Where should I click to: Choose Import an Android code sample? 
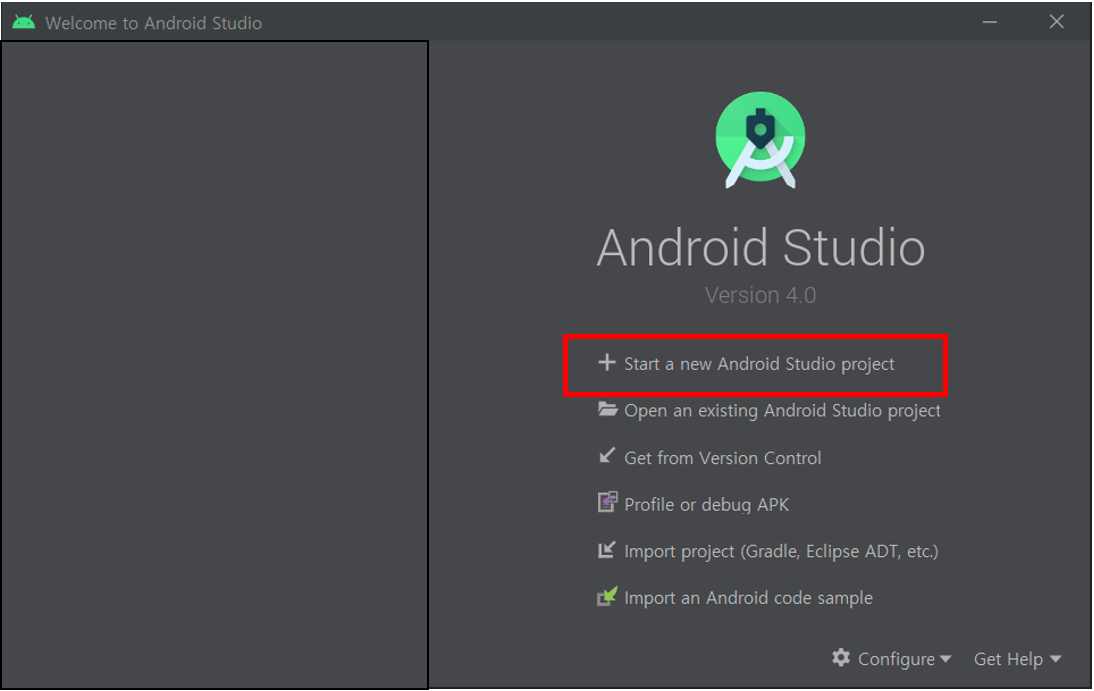point(749,598)
